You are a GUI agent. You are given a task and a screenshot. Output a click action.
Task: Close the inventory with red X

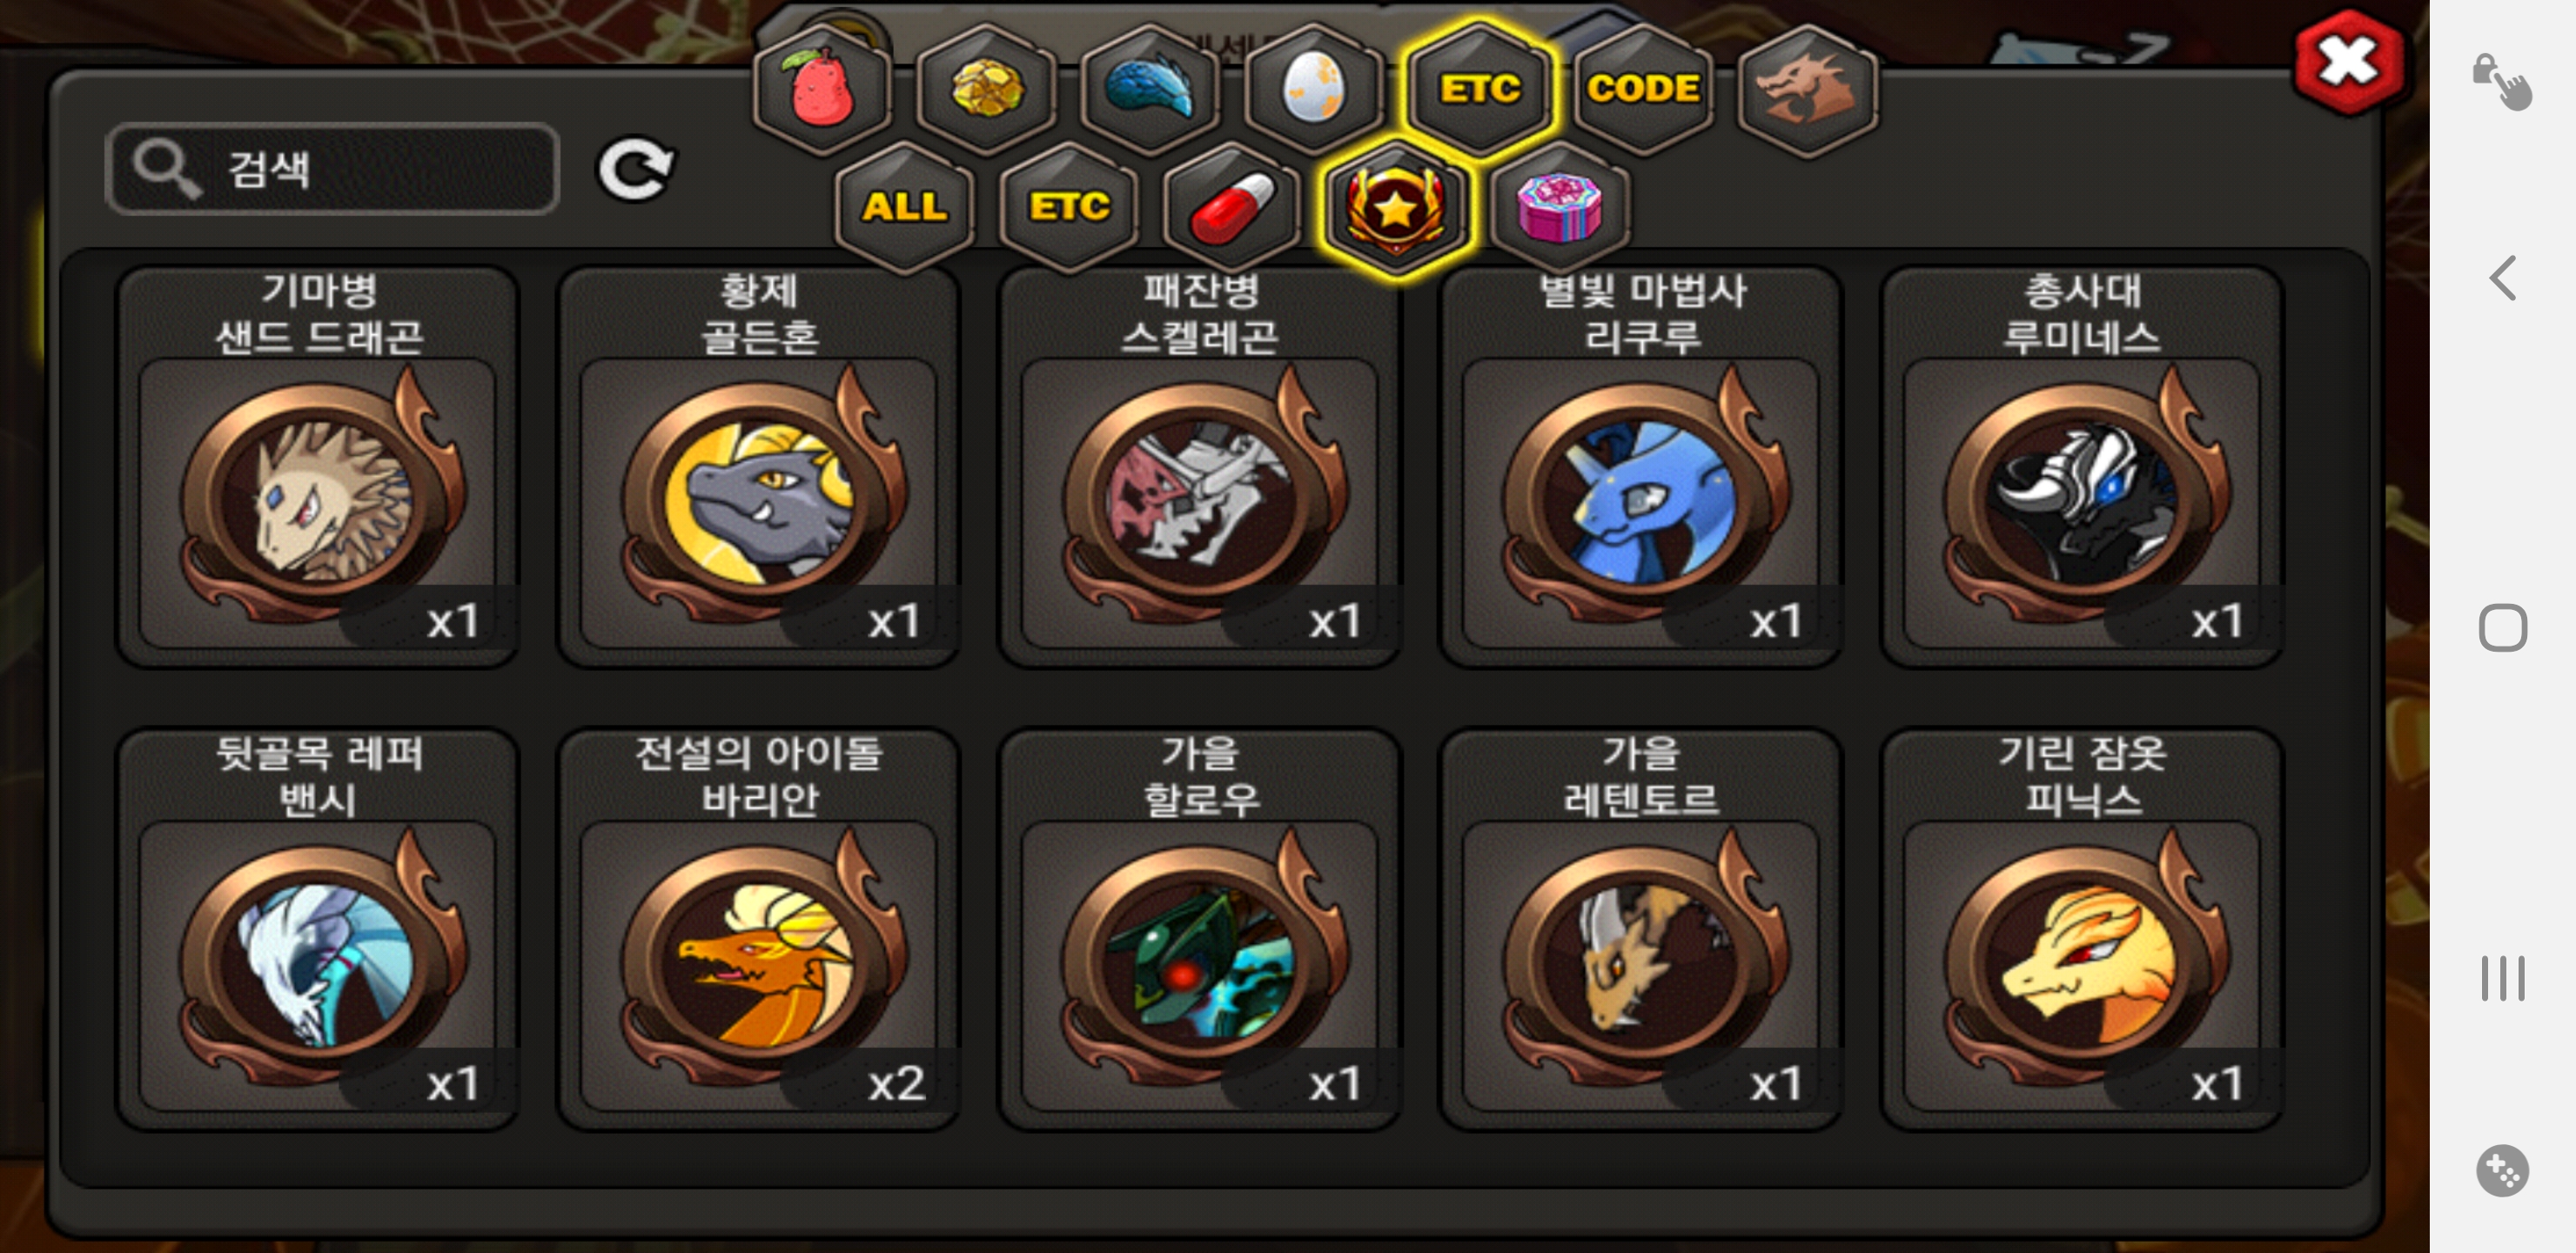pos(2348,63)
